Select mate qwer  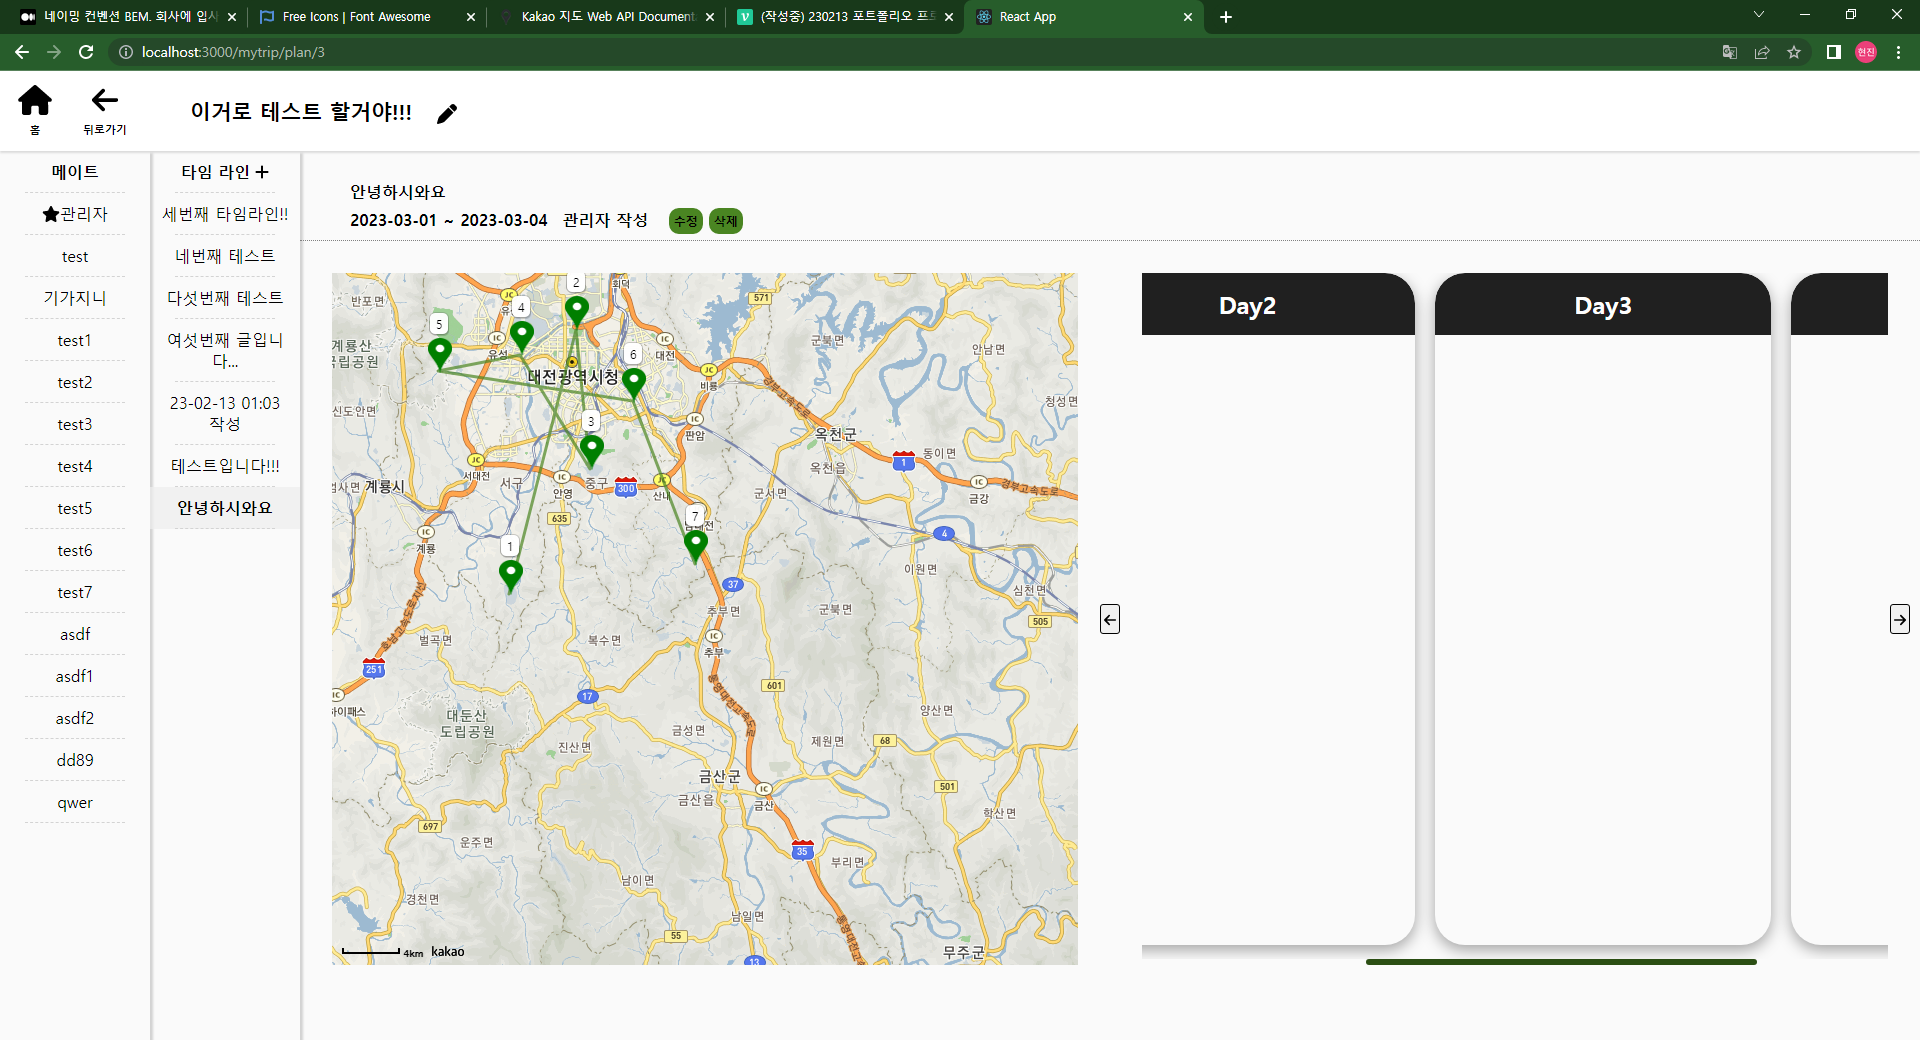pyautogui.click(x=75, y=803)
